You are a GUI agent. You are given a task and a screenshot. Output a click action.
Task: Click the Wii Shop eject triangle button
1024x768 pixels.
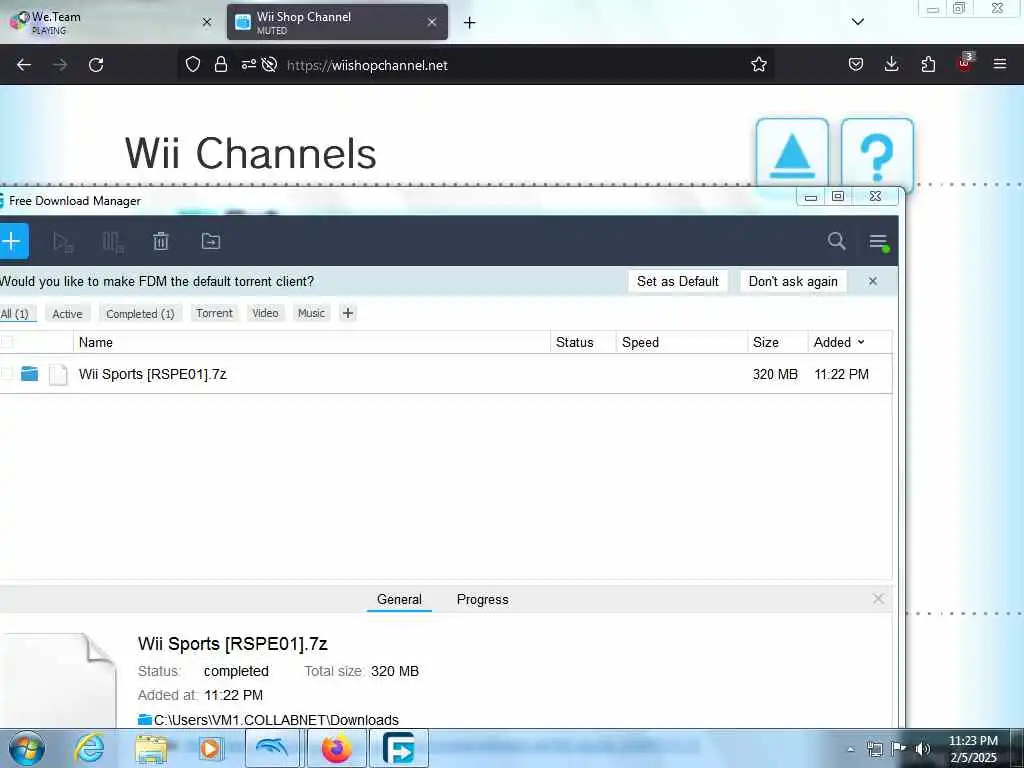[792, 155]
